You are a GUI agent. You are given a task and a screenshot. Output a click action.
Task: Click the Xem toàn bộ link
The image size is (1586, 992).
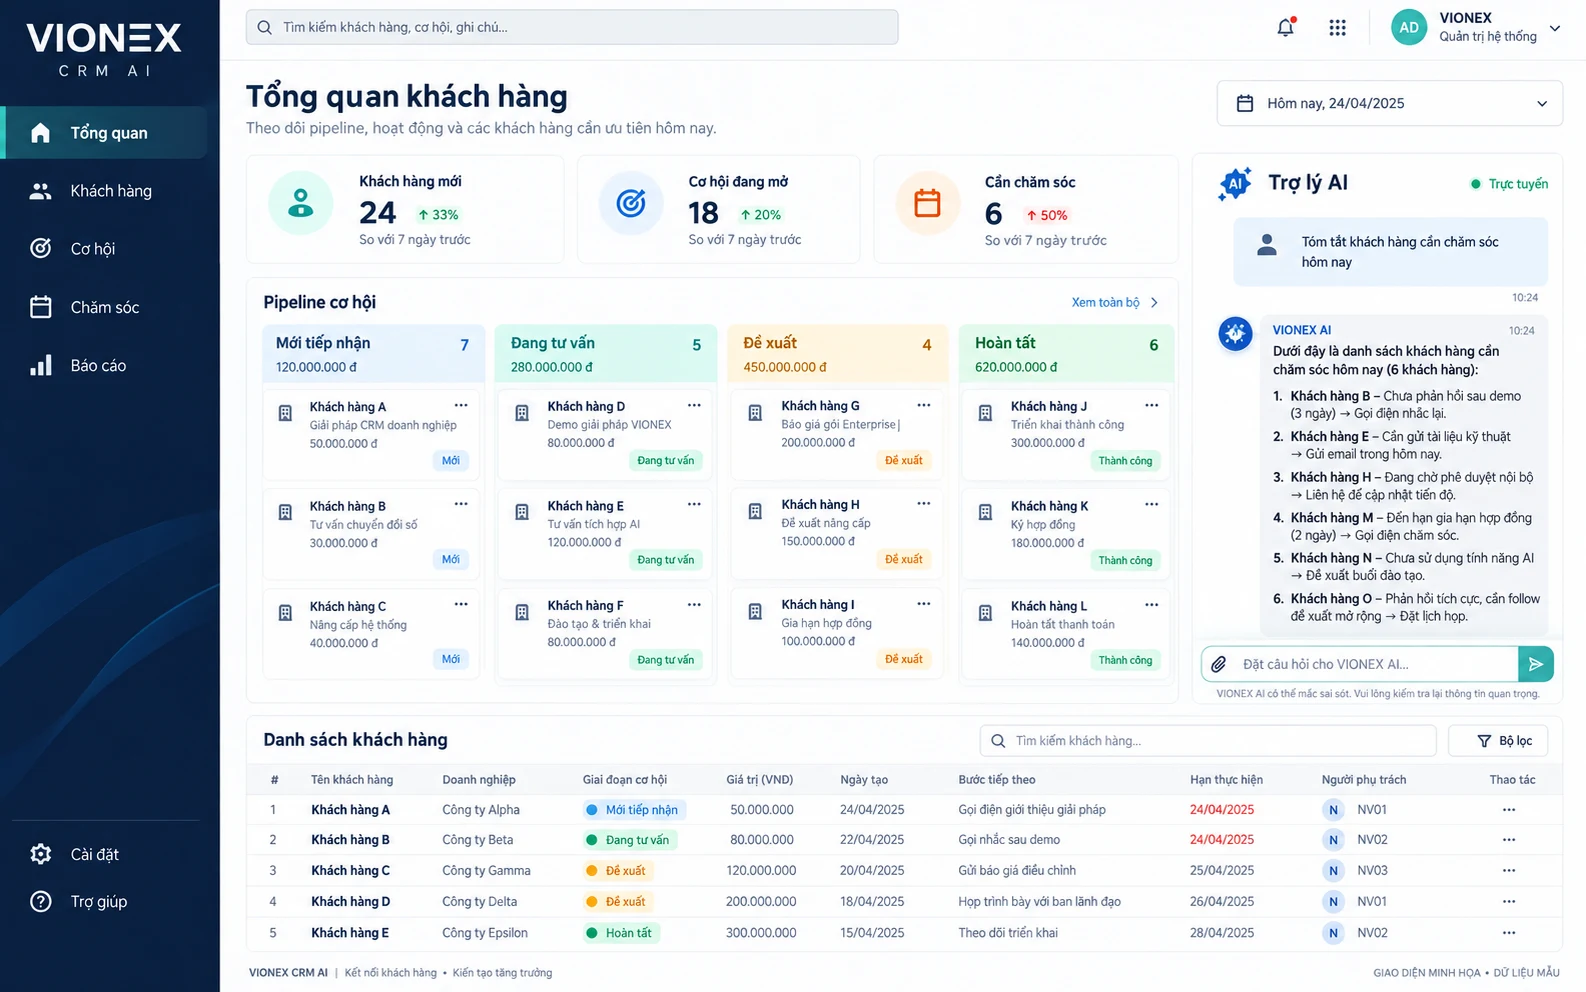point(1114,302)
